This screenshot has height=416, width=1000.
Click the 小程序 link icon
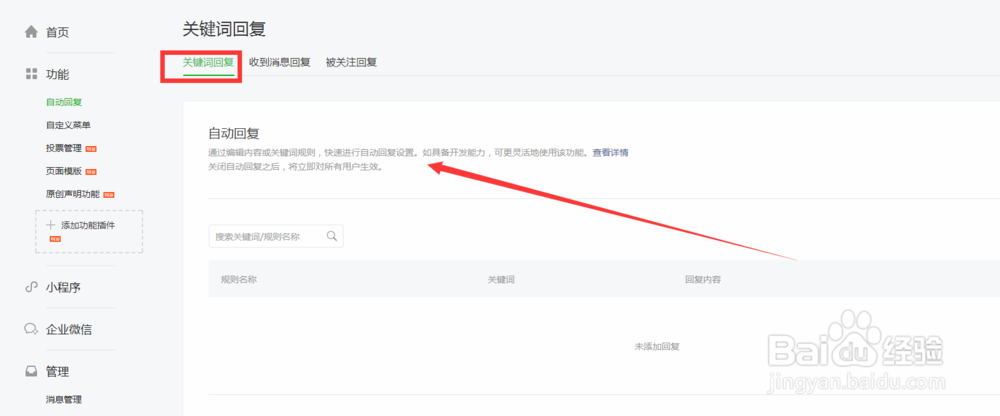[x=31, y=288]
